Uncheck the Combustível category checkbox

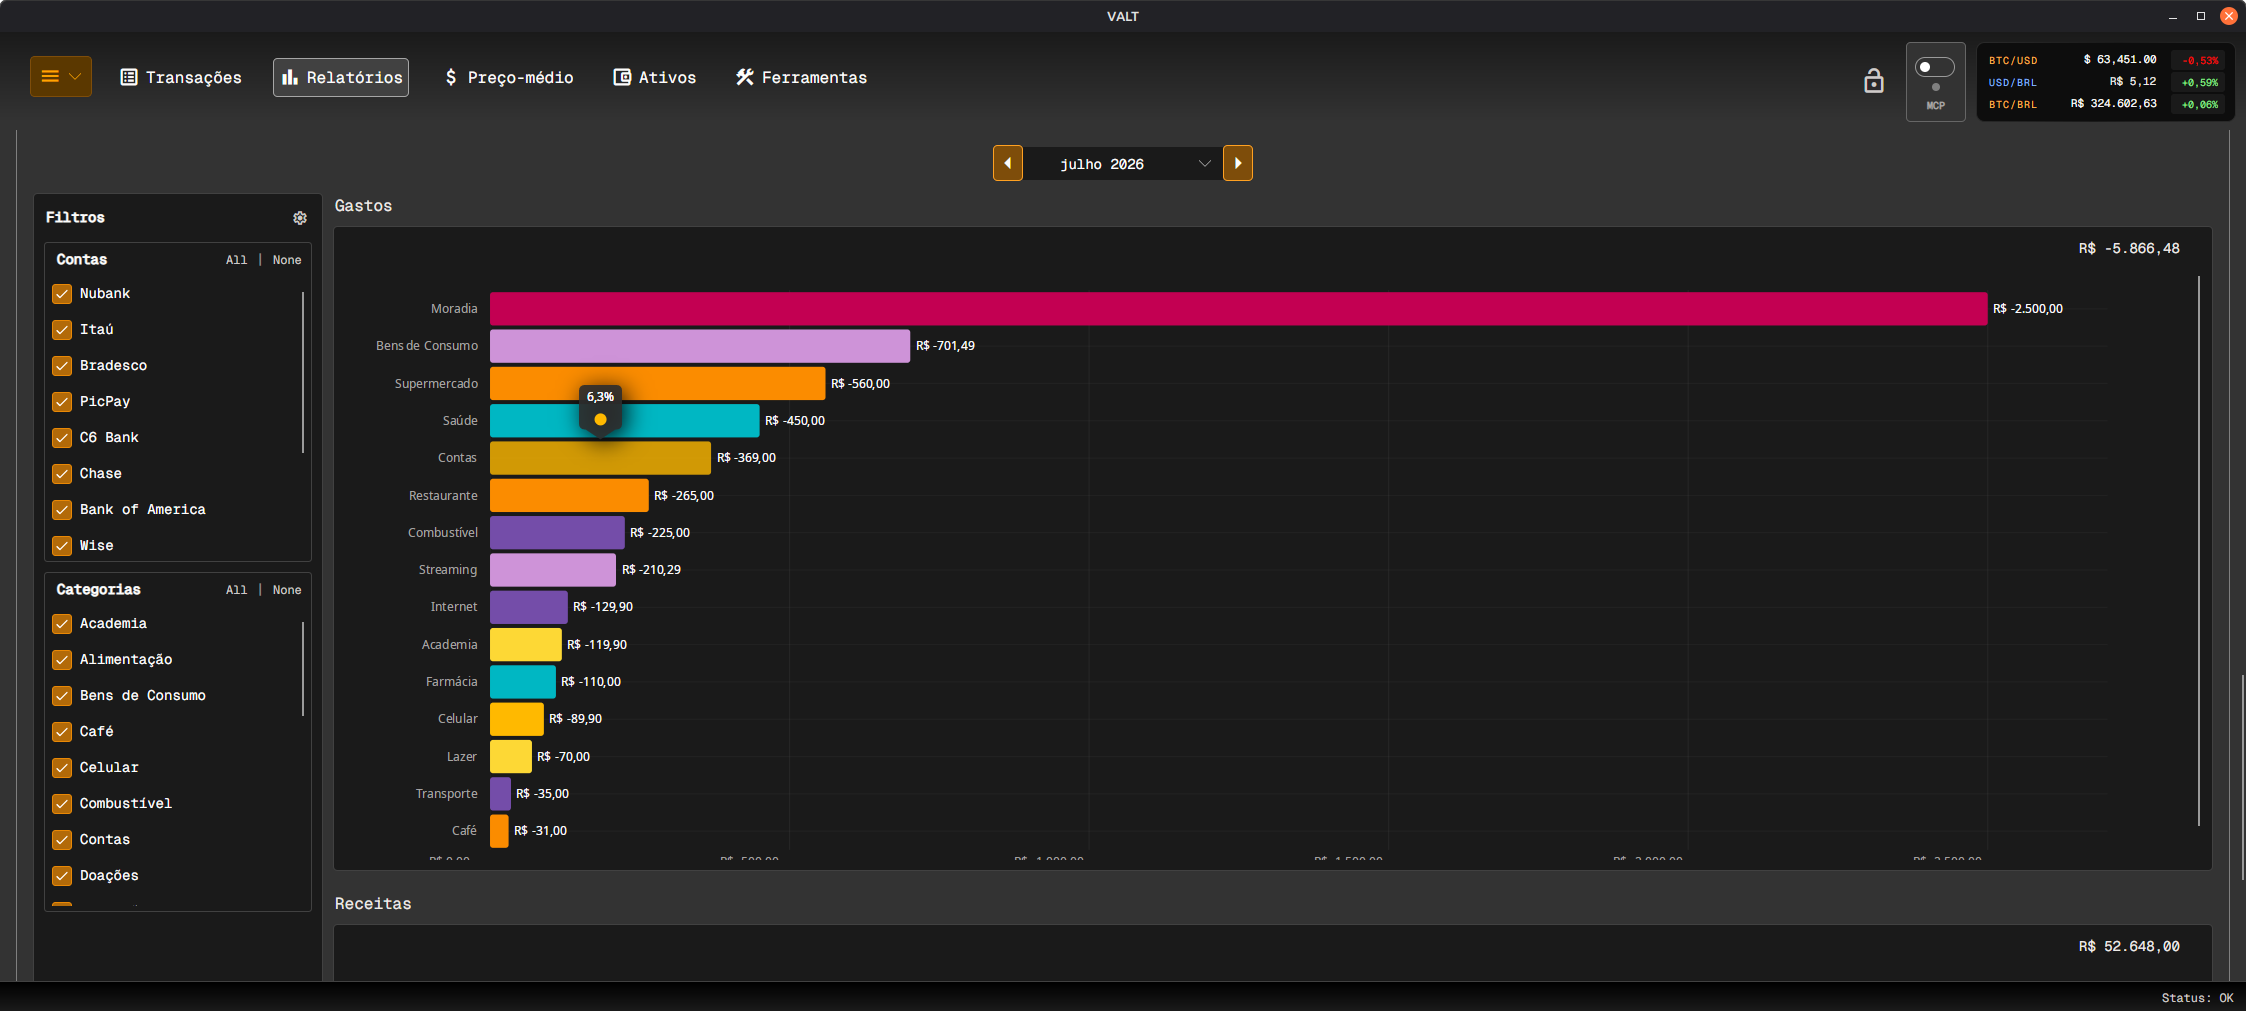pos(62,804)
